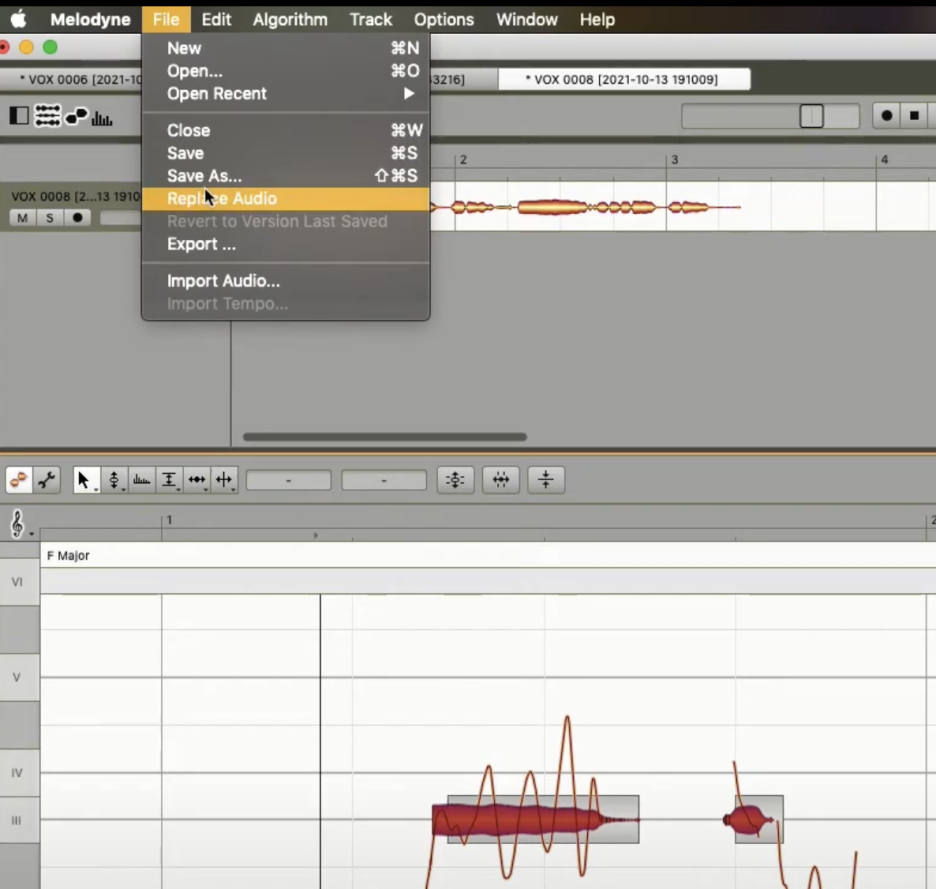
Task: Switch to the VOX 0006 document tab
Action: (x=71, y=79)
